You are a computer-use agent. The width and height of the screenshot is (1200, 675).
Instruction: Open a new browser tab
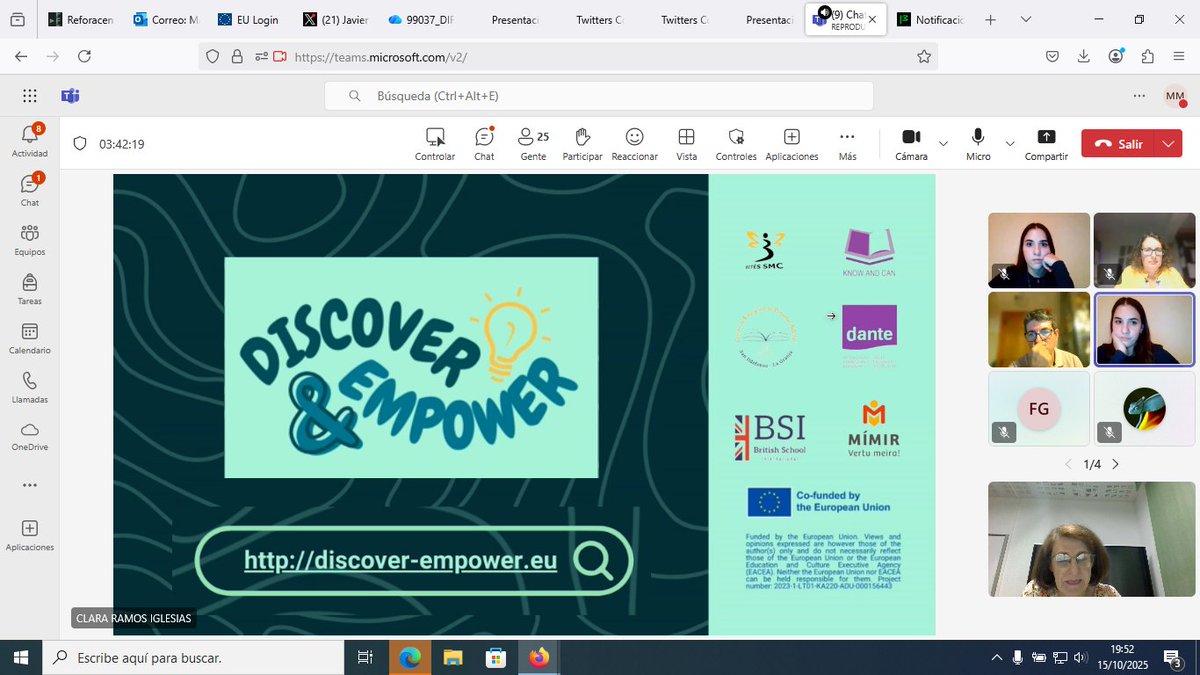pyautogui.click(x=990, y=19)
